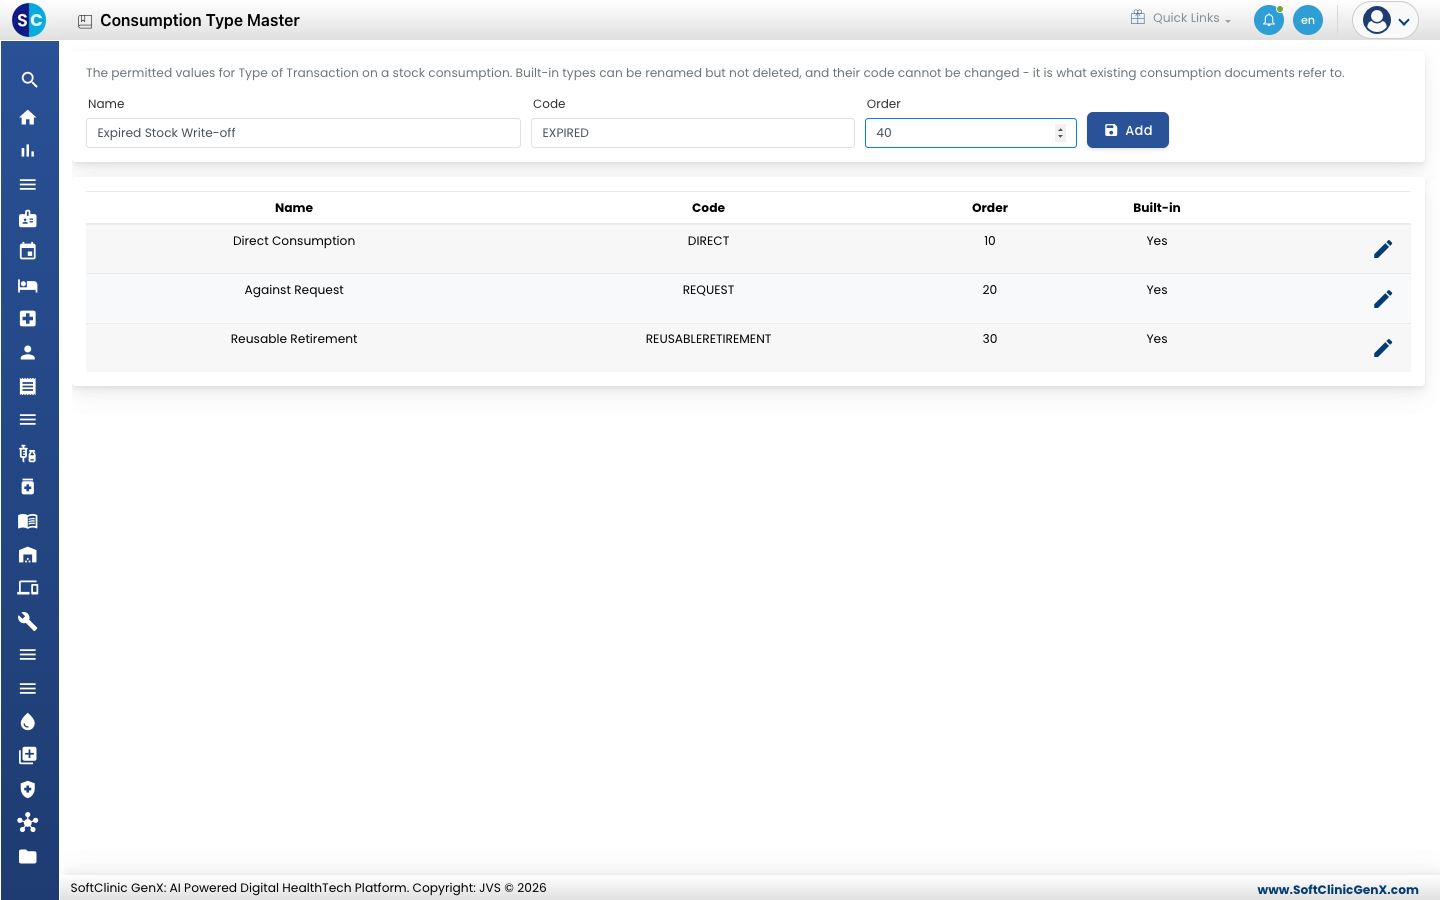Click the REQUEST code cell
Image resolution: width=1440 pixels, height=900 pixels.
coord(708,290)
